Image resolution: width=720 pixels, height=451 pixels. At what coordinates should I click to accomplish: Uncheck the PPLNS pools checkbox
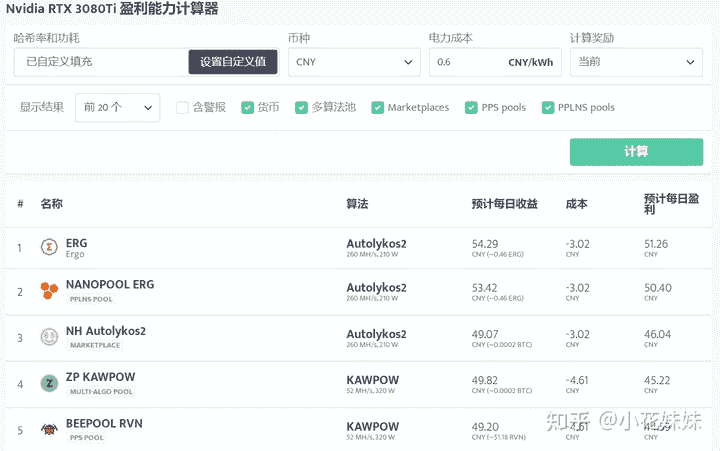click(547, 107)
